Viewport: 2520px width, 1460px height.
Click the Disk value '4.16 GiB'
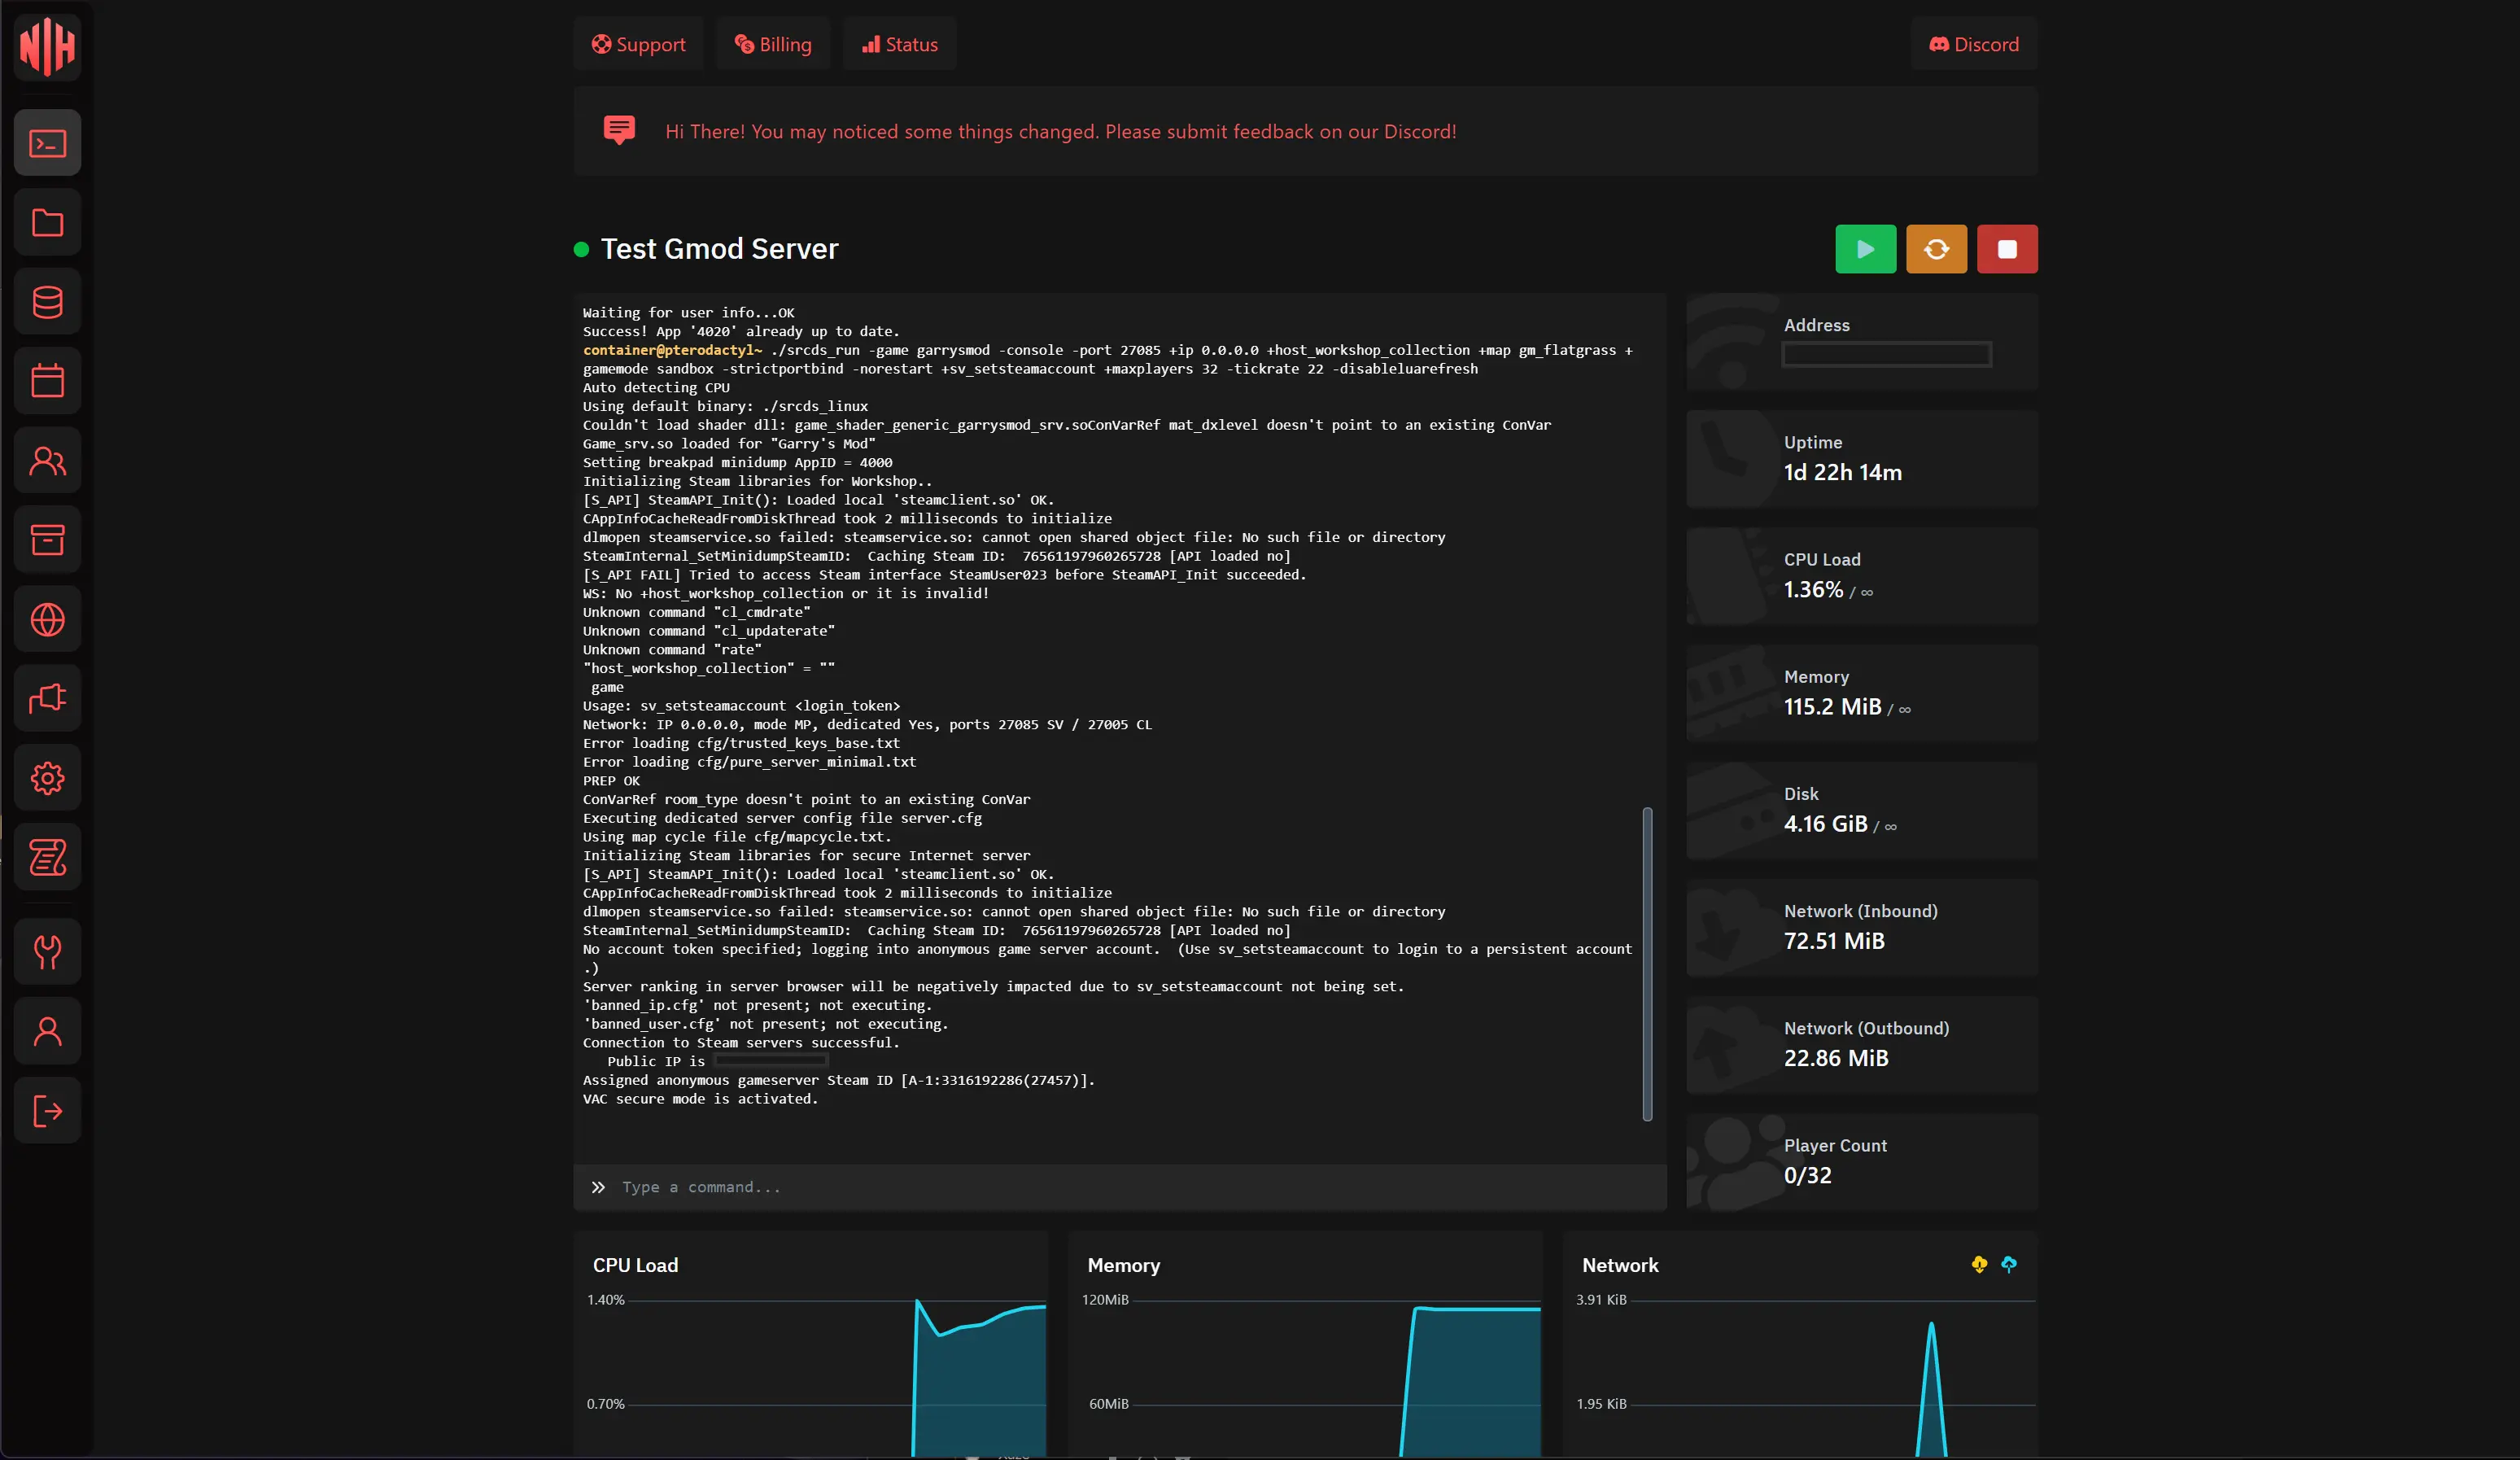click(1825, 823)
